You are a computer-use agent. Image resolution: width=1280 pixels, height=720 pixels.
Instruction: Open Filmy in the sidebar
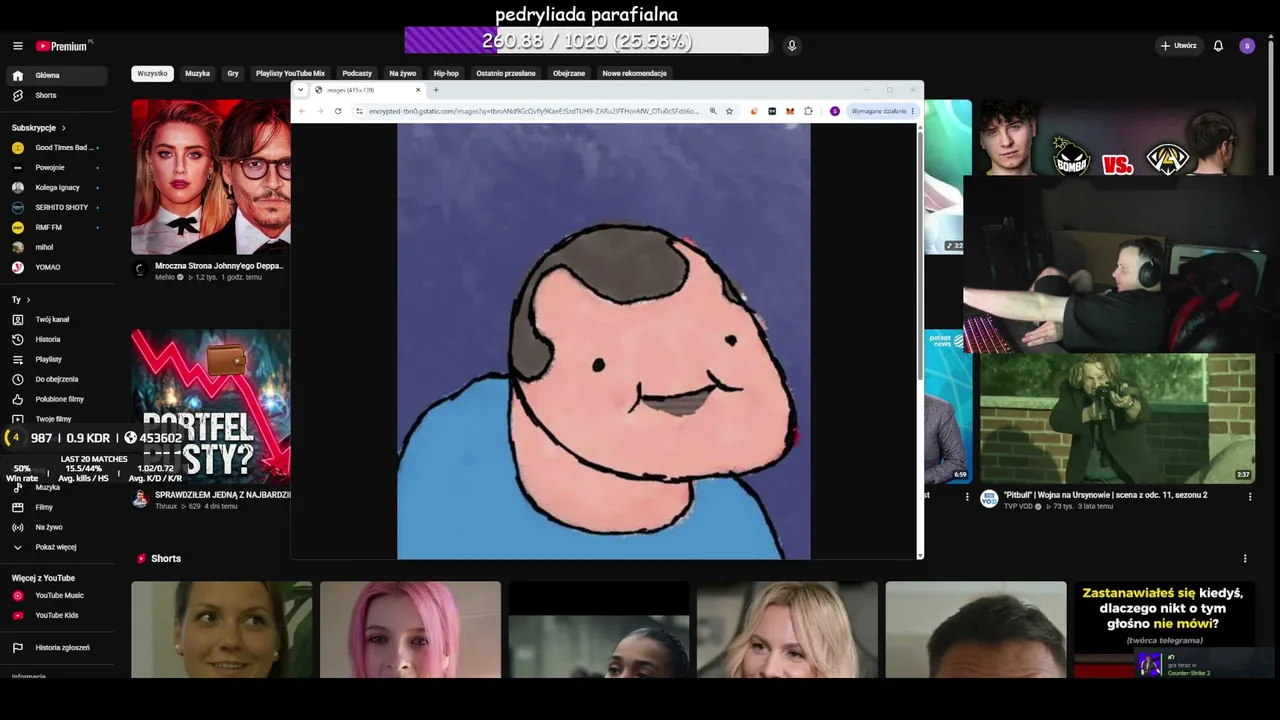point(59,507)
